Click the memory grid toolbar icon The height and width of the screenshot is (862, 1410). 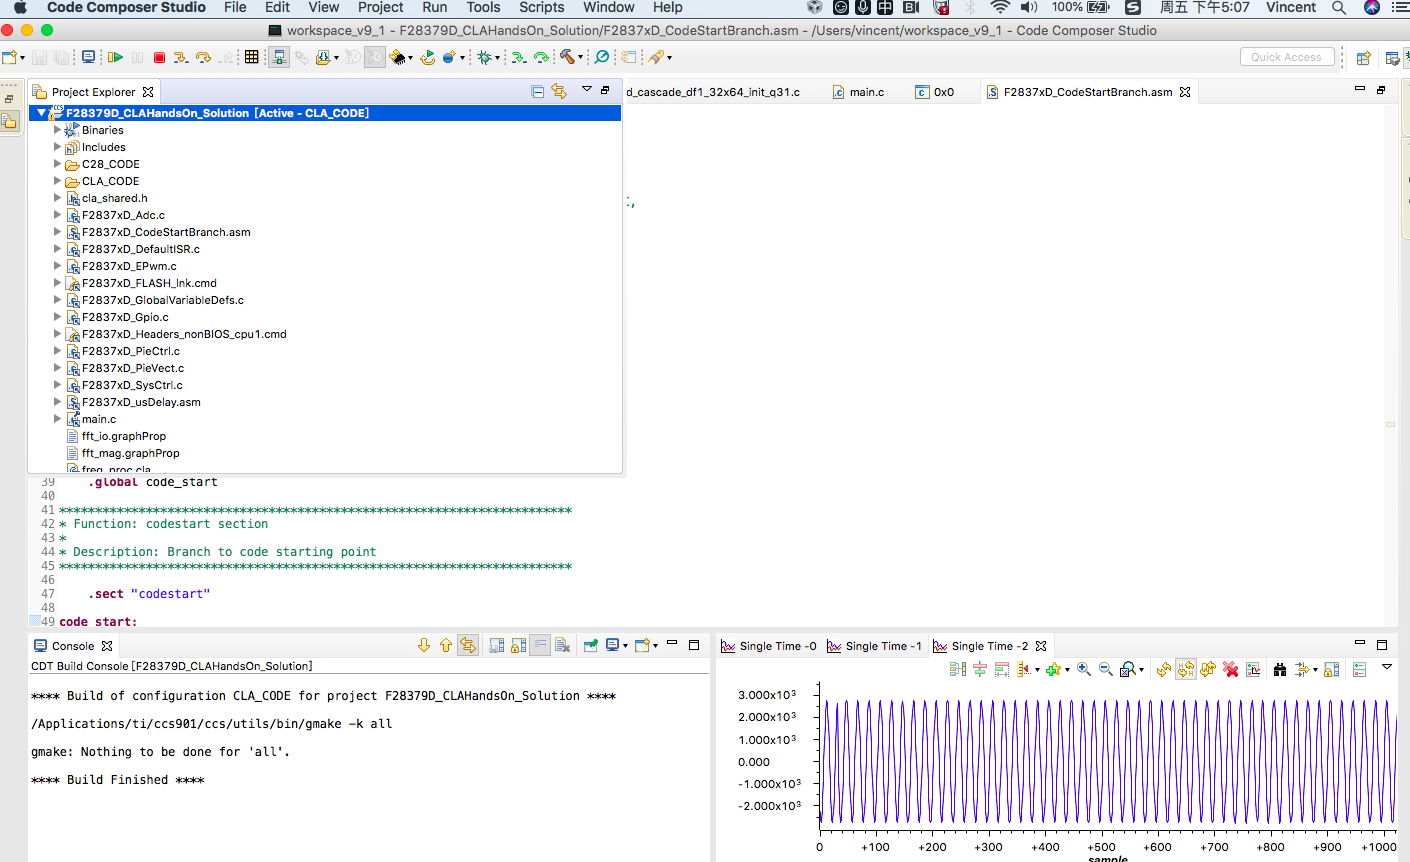251,57
